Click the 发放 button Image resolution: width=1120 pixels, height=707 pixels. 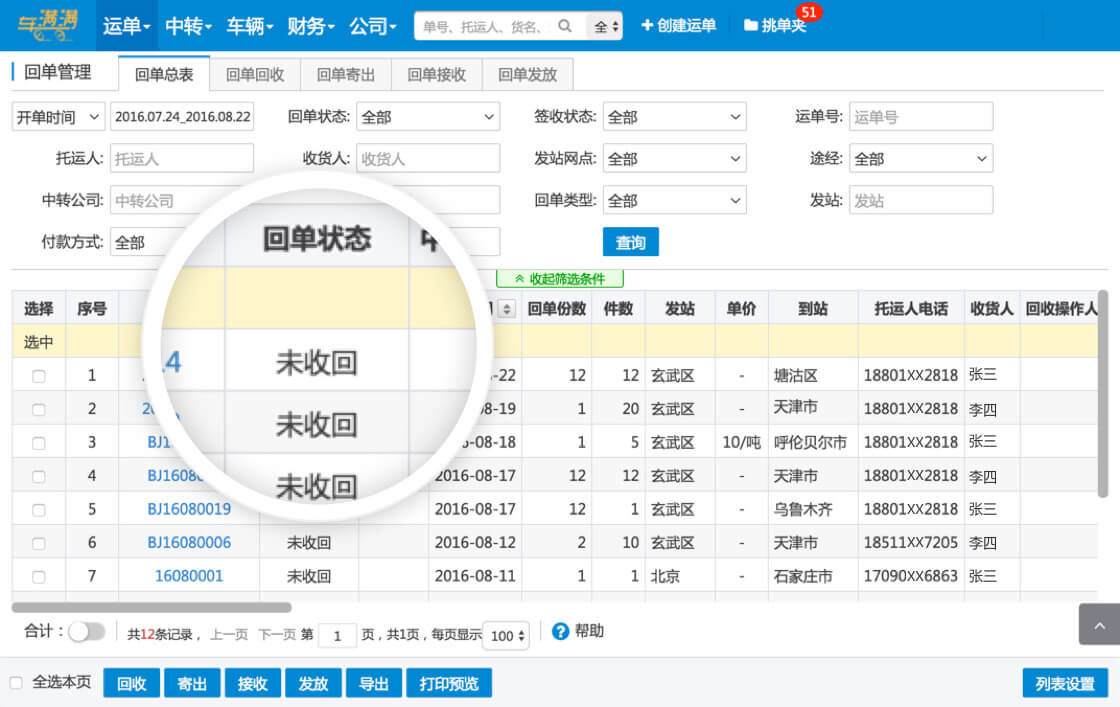(x=313, y=683)
